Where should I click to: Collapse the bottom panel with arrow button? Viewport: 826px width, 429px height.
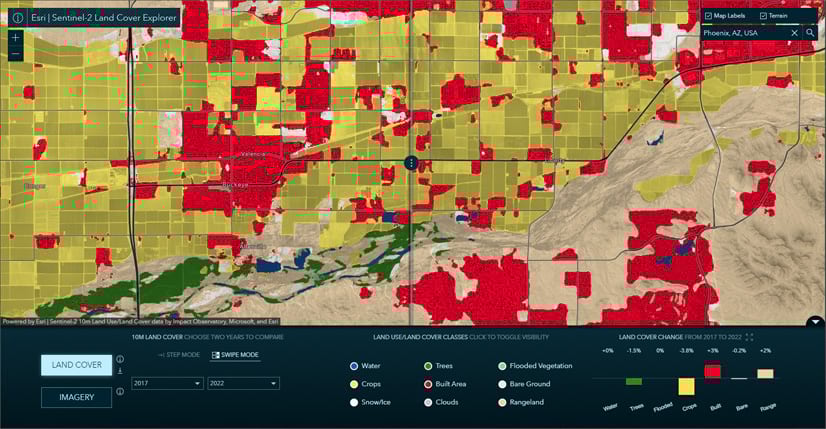815,321
